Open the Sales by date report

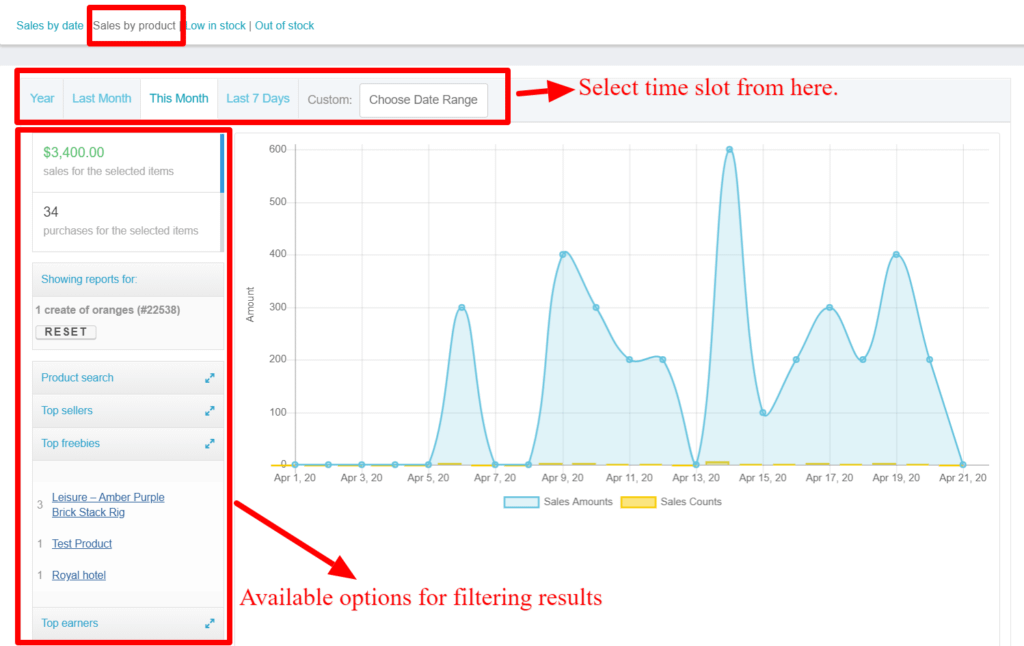(49, 26)
